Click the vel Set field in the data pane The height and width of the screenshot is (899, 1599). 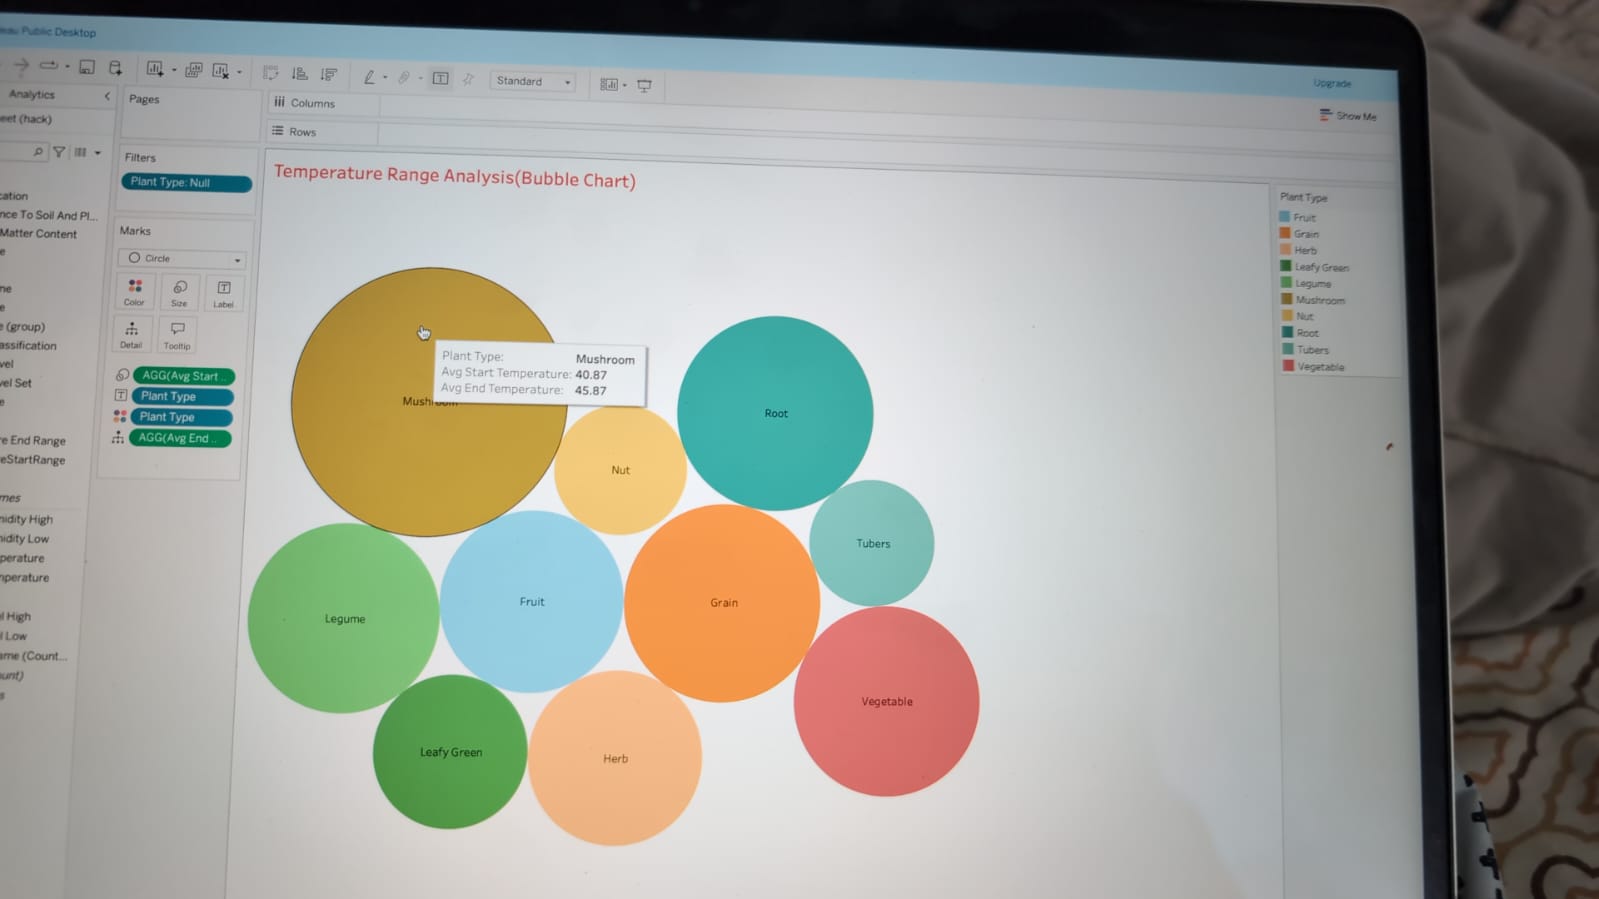click(16, 383)
